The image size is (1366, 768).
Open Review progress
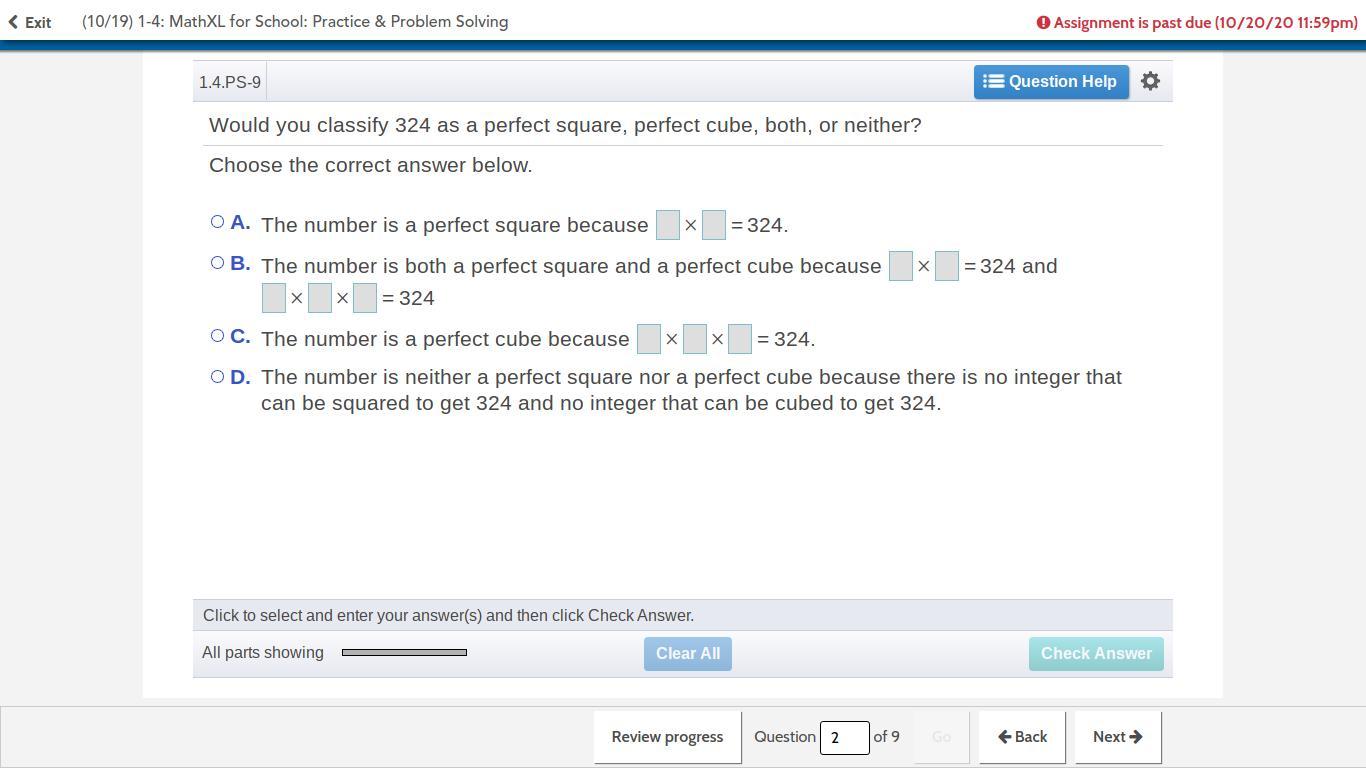[667, 737]
